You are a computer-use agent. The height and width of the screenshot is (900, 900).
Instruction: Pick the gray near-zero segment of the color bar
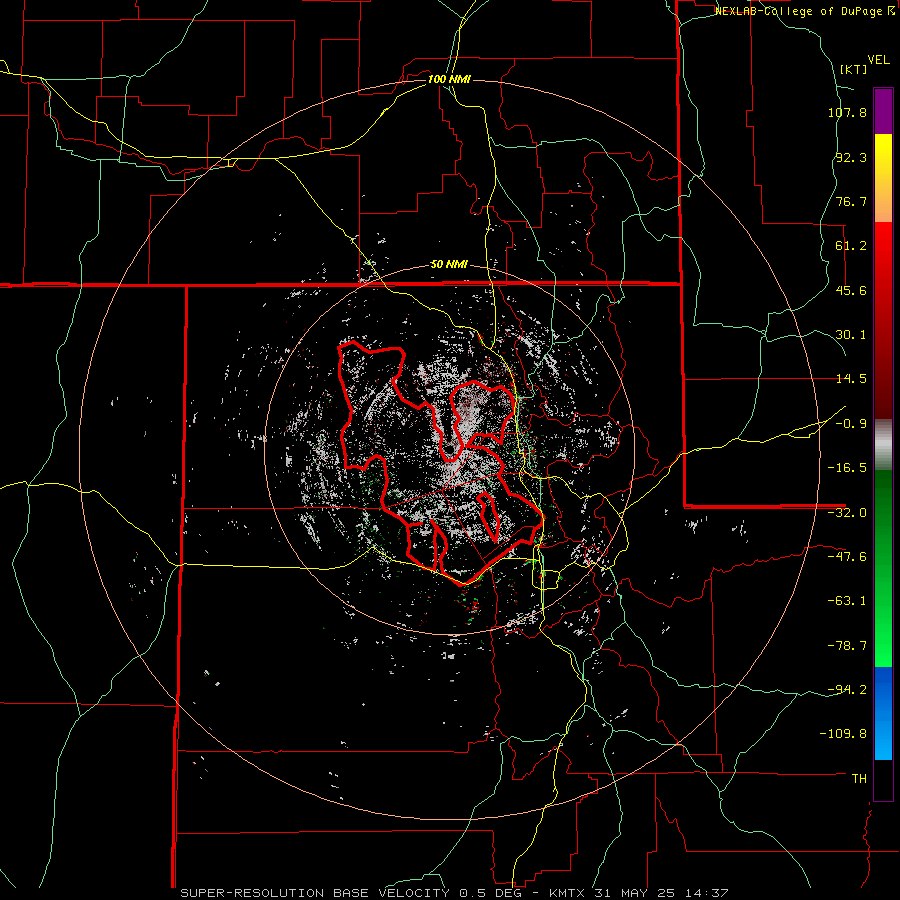[883, 445]
